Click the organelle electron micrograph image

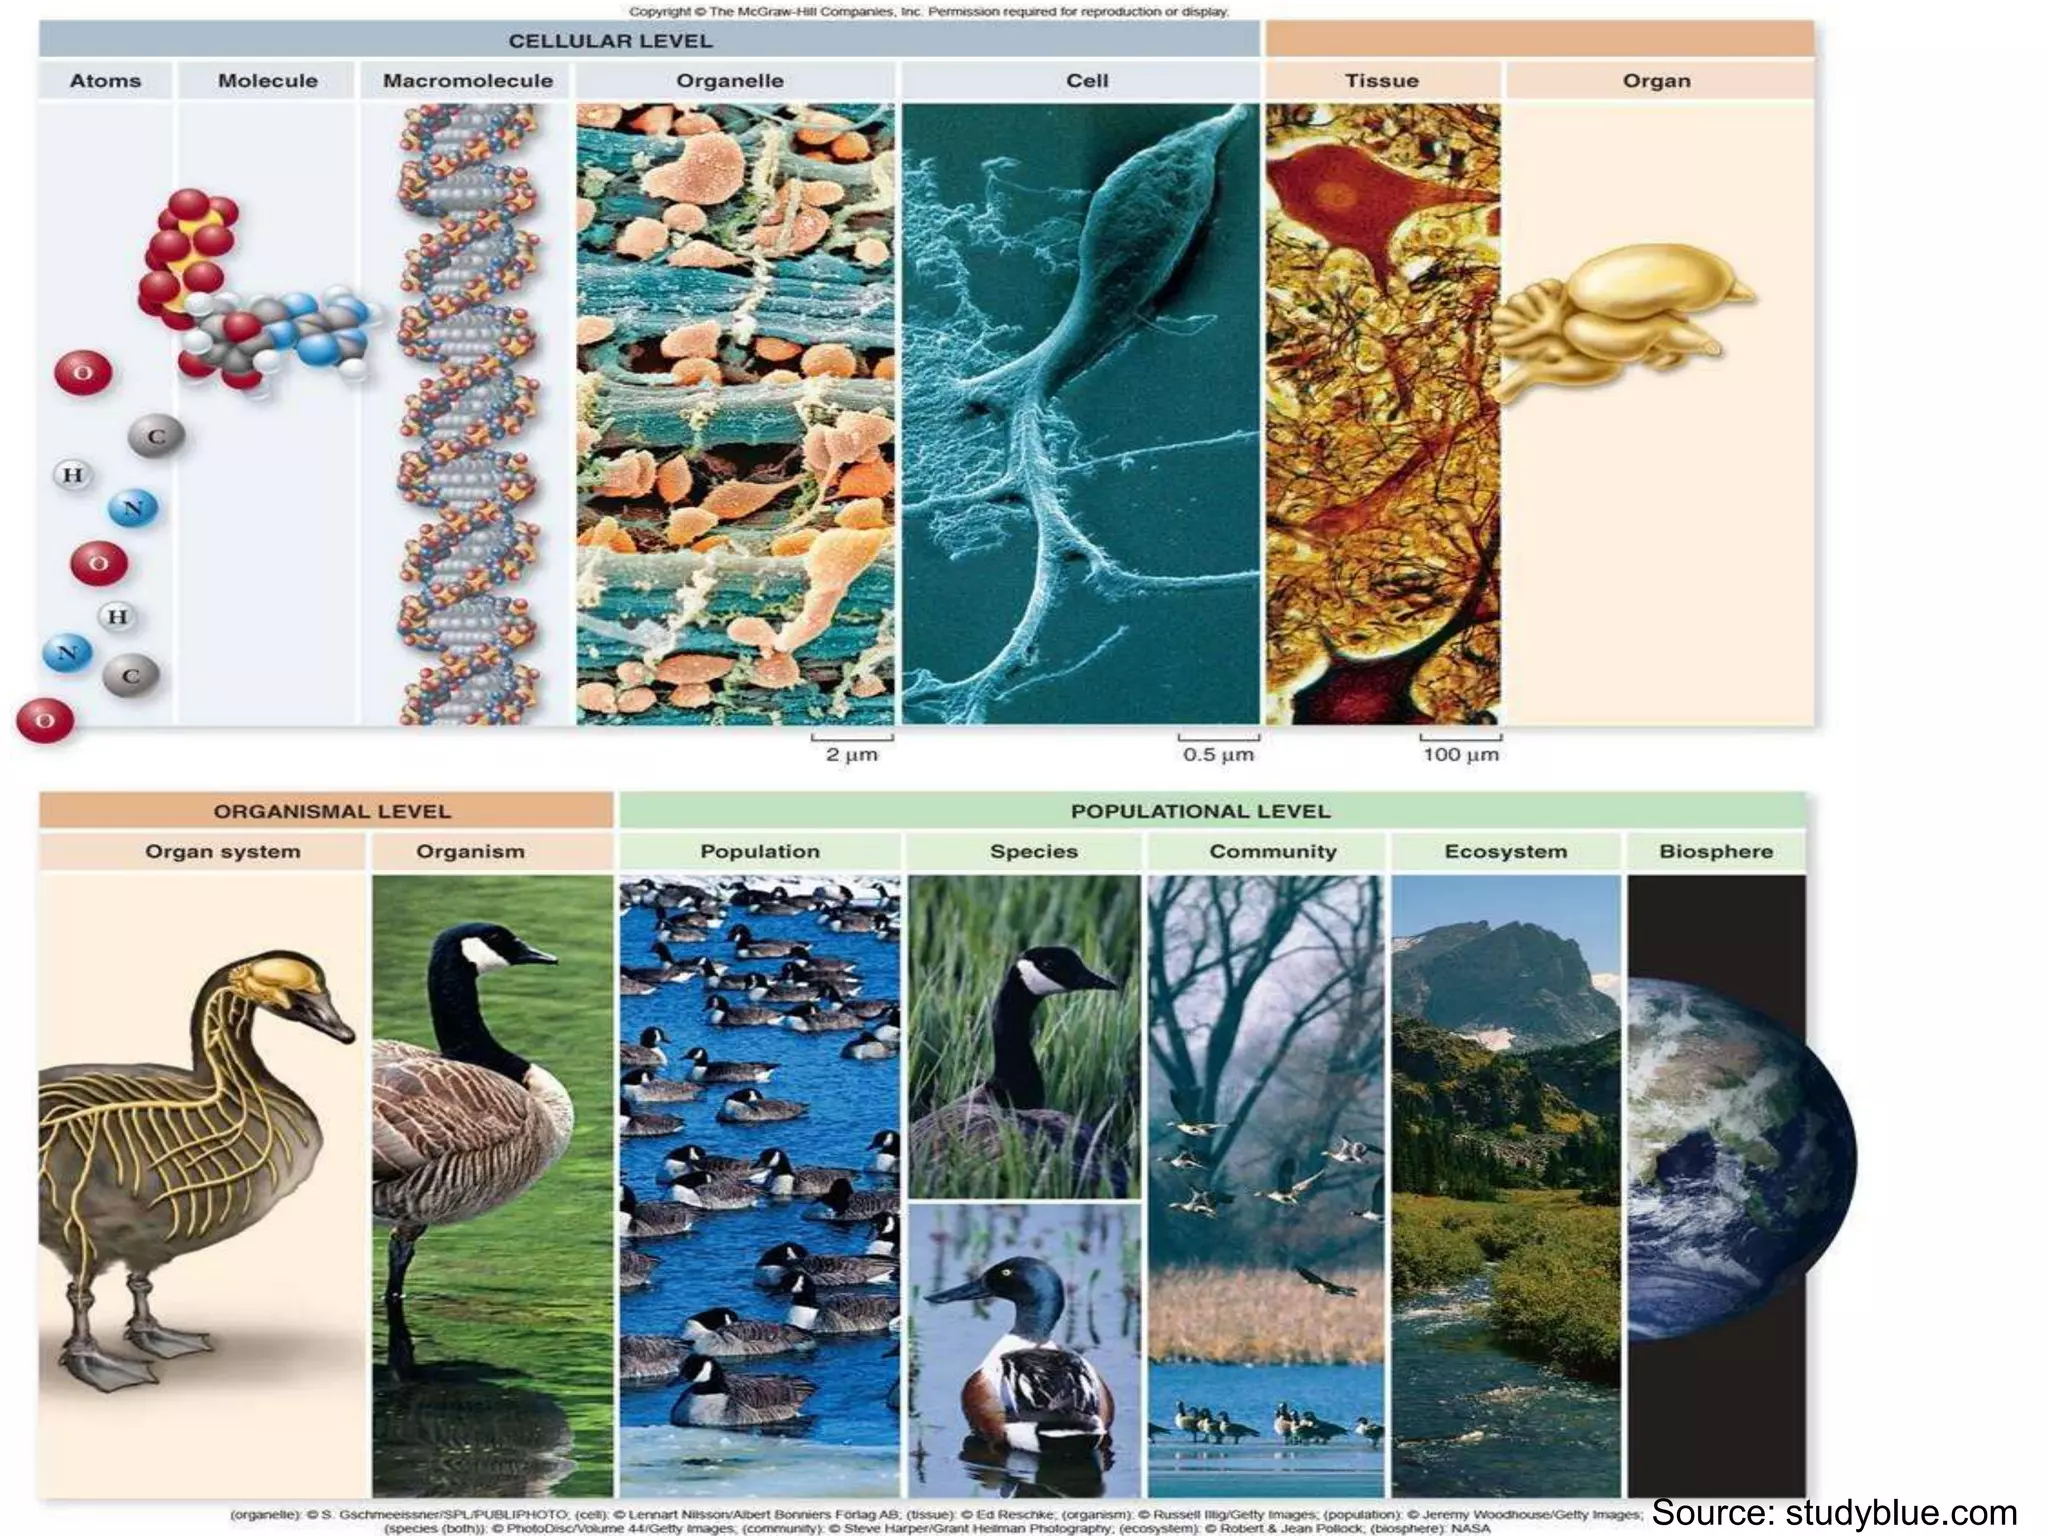[735, 414]
